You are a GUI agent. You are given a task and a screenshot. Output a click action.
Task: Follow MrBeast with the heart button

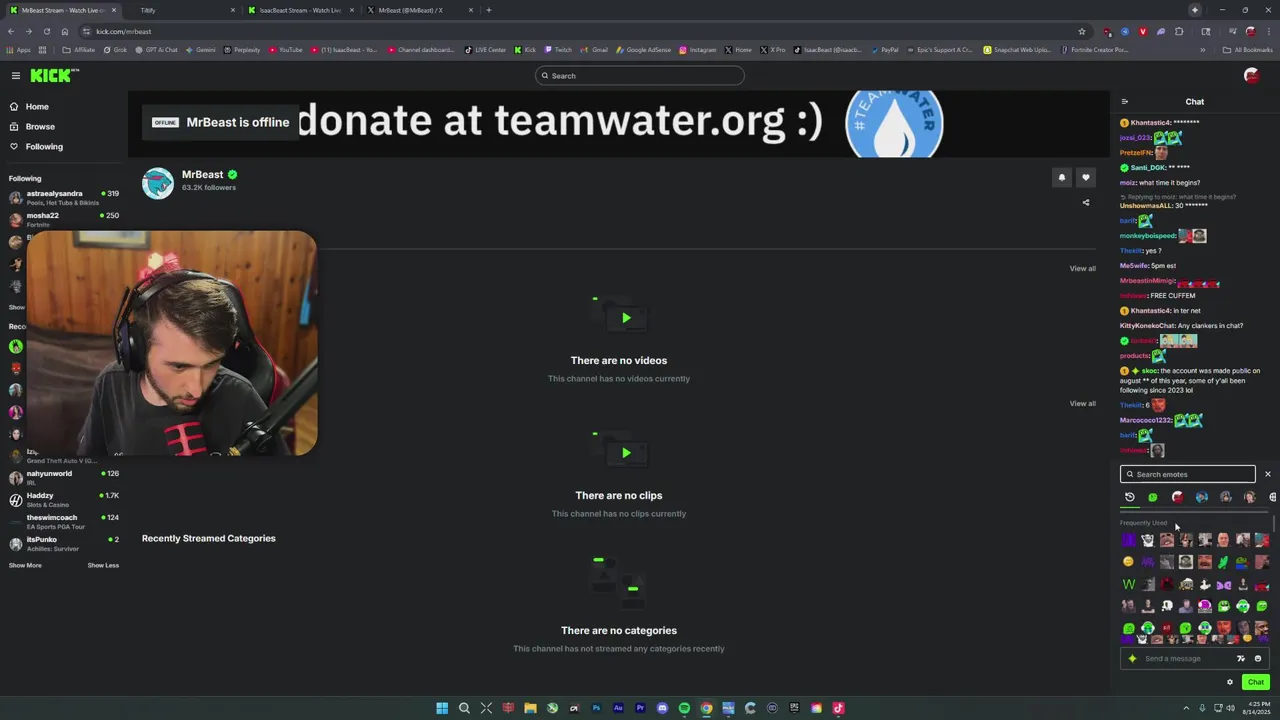[x=1086, y=178]
